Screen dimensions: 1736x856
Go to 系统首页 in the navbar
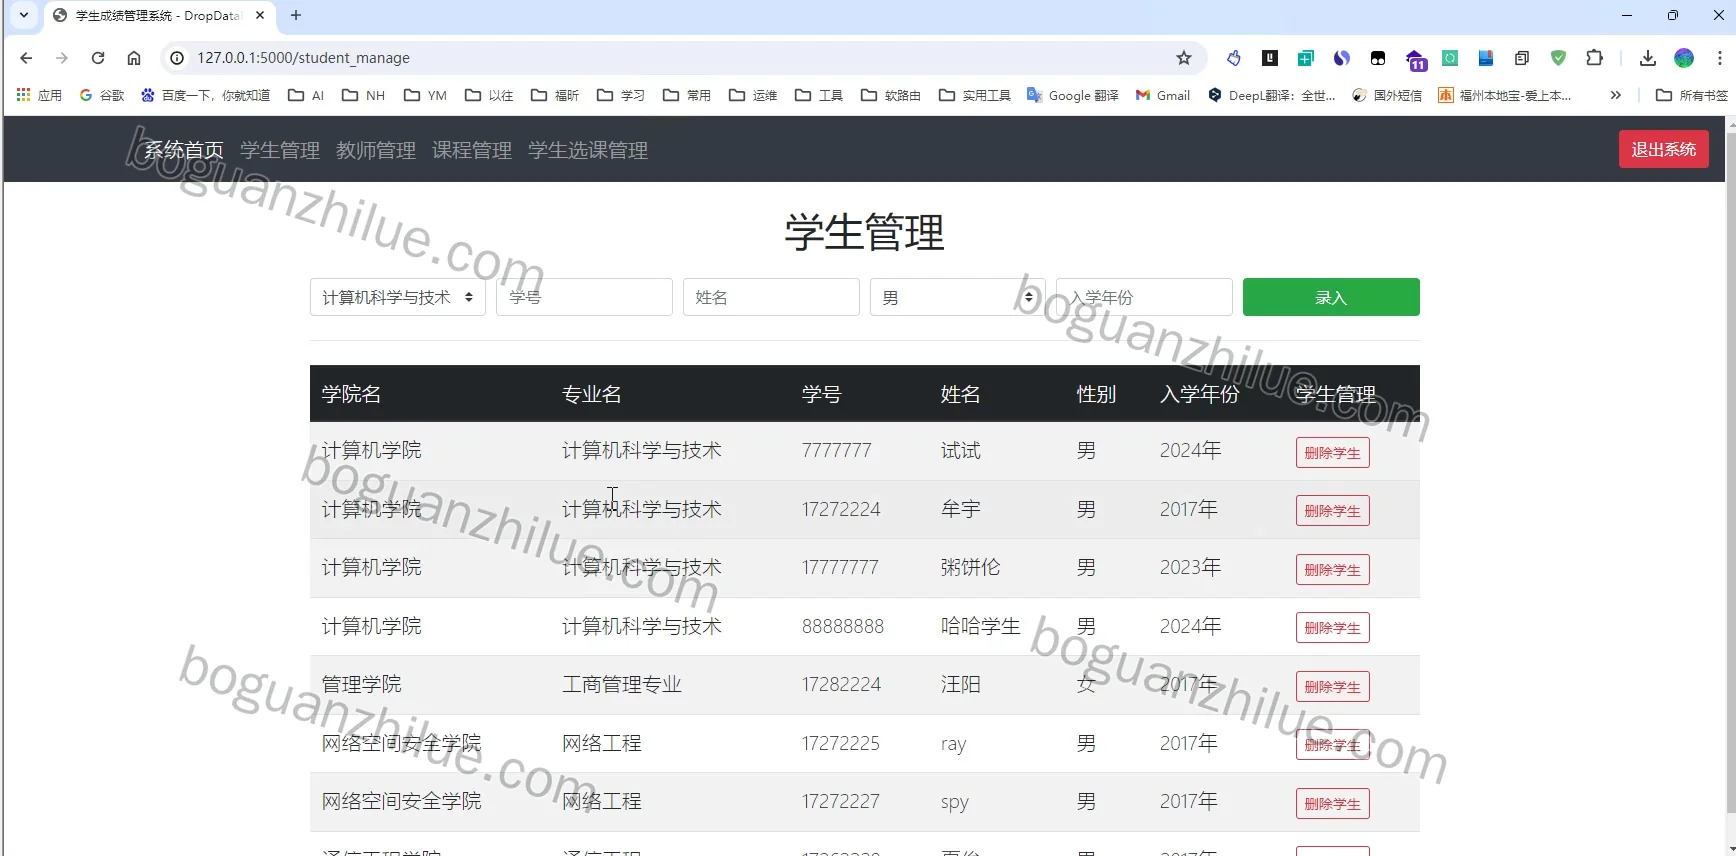coord(184,150)
